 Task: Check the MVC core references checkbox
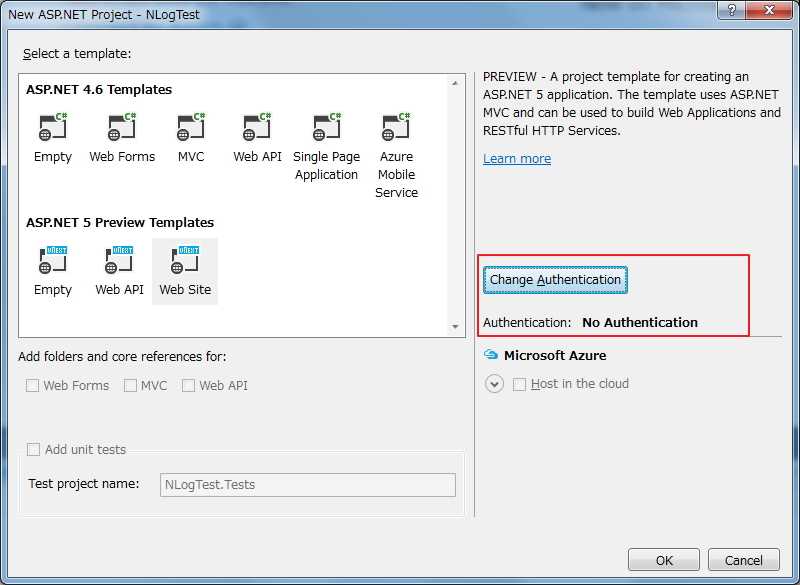tap(131, 386)
